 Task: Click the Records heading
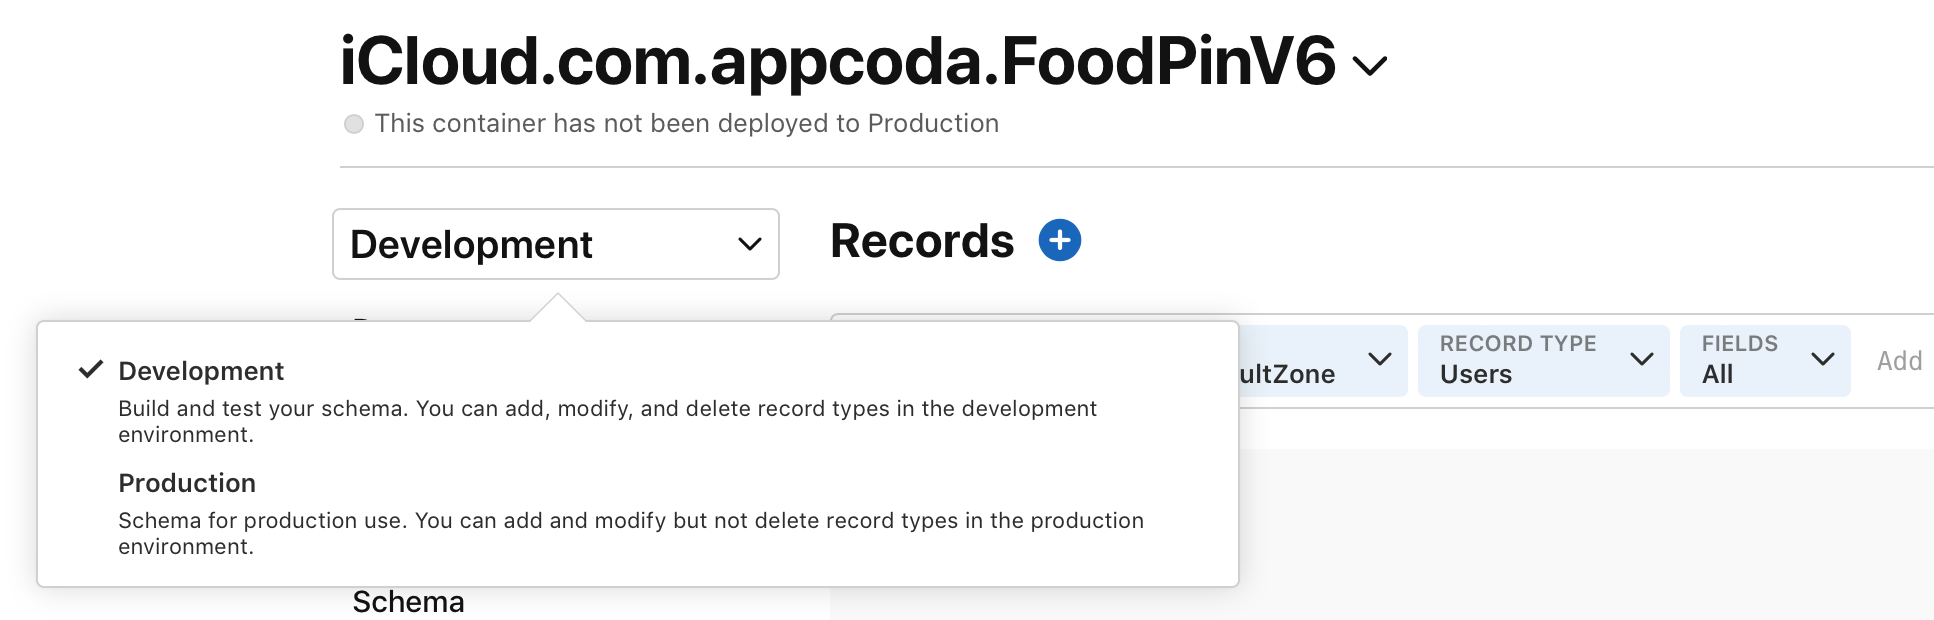pyautogui.click(x=922, y=241)
